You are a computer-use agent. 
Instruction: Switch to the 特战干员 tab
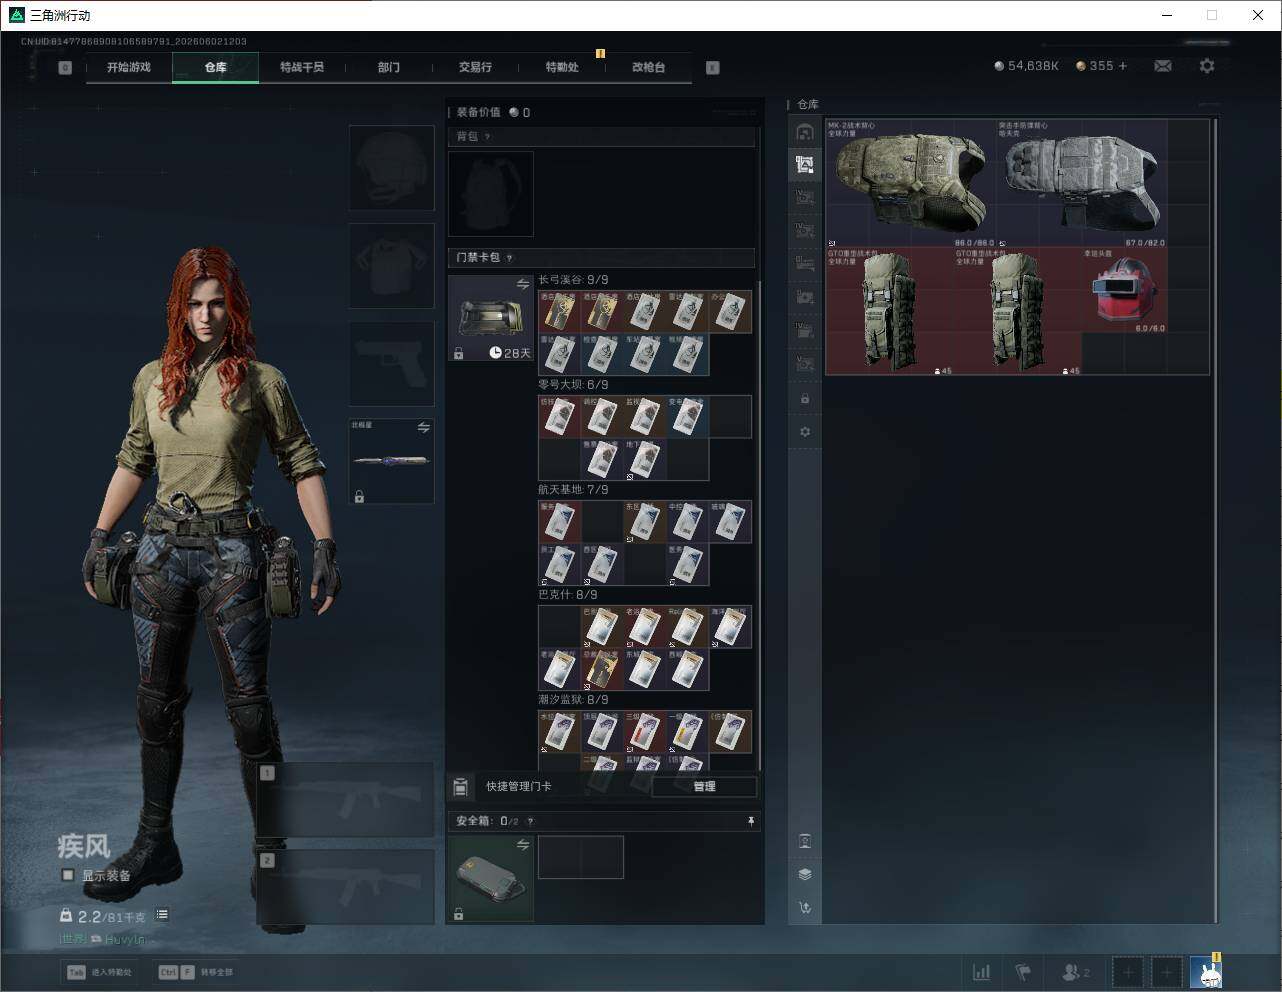point(302,67)
